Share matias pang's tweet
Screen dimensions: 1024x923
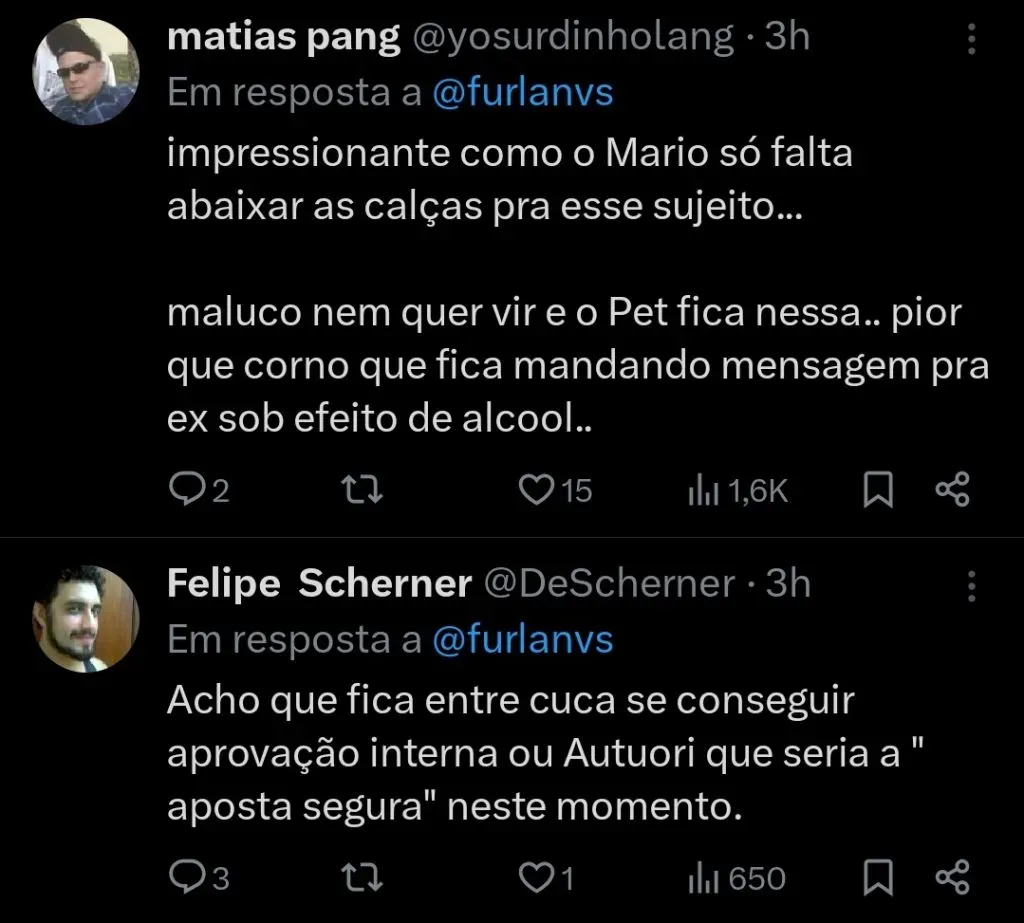coord(951,490)
